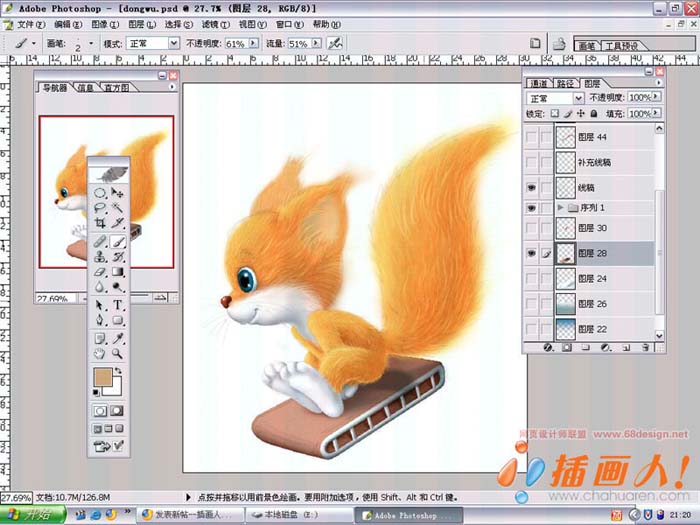Screen dimensions: 700x525
Task: Open the 文件 (File) menu
Action: tap(31, 25)
